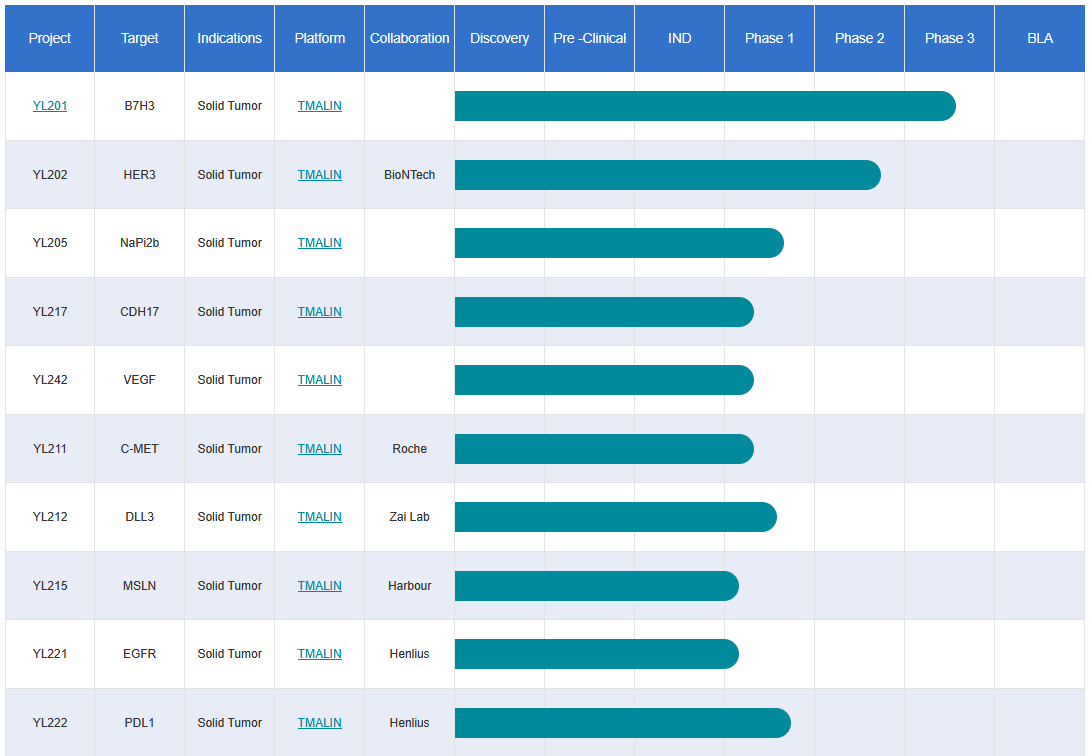Select the BioNTech collaboration cell

(x=408, y=174)
